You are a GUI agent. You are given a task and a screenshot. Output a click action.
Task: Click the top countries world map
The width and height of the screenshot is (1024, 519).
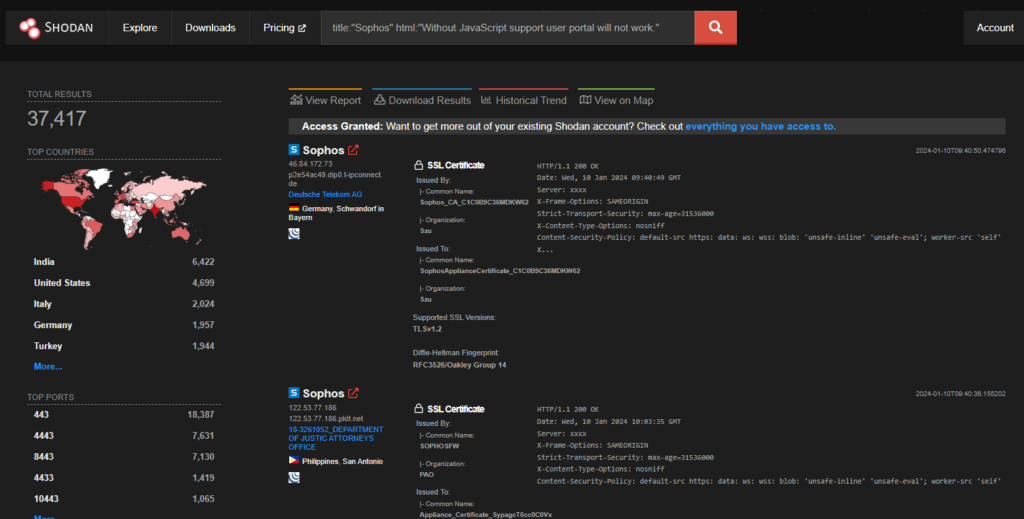tap(124, 208)
